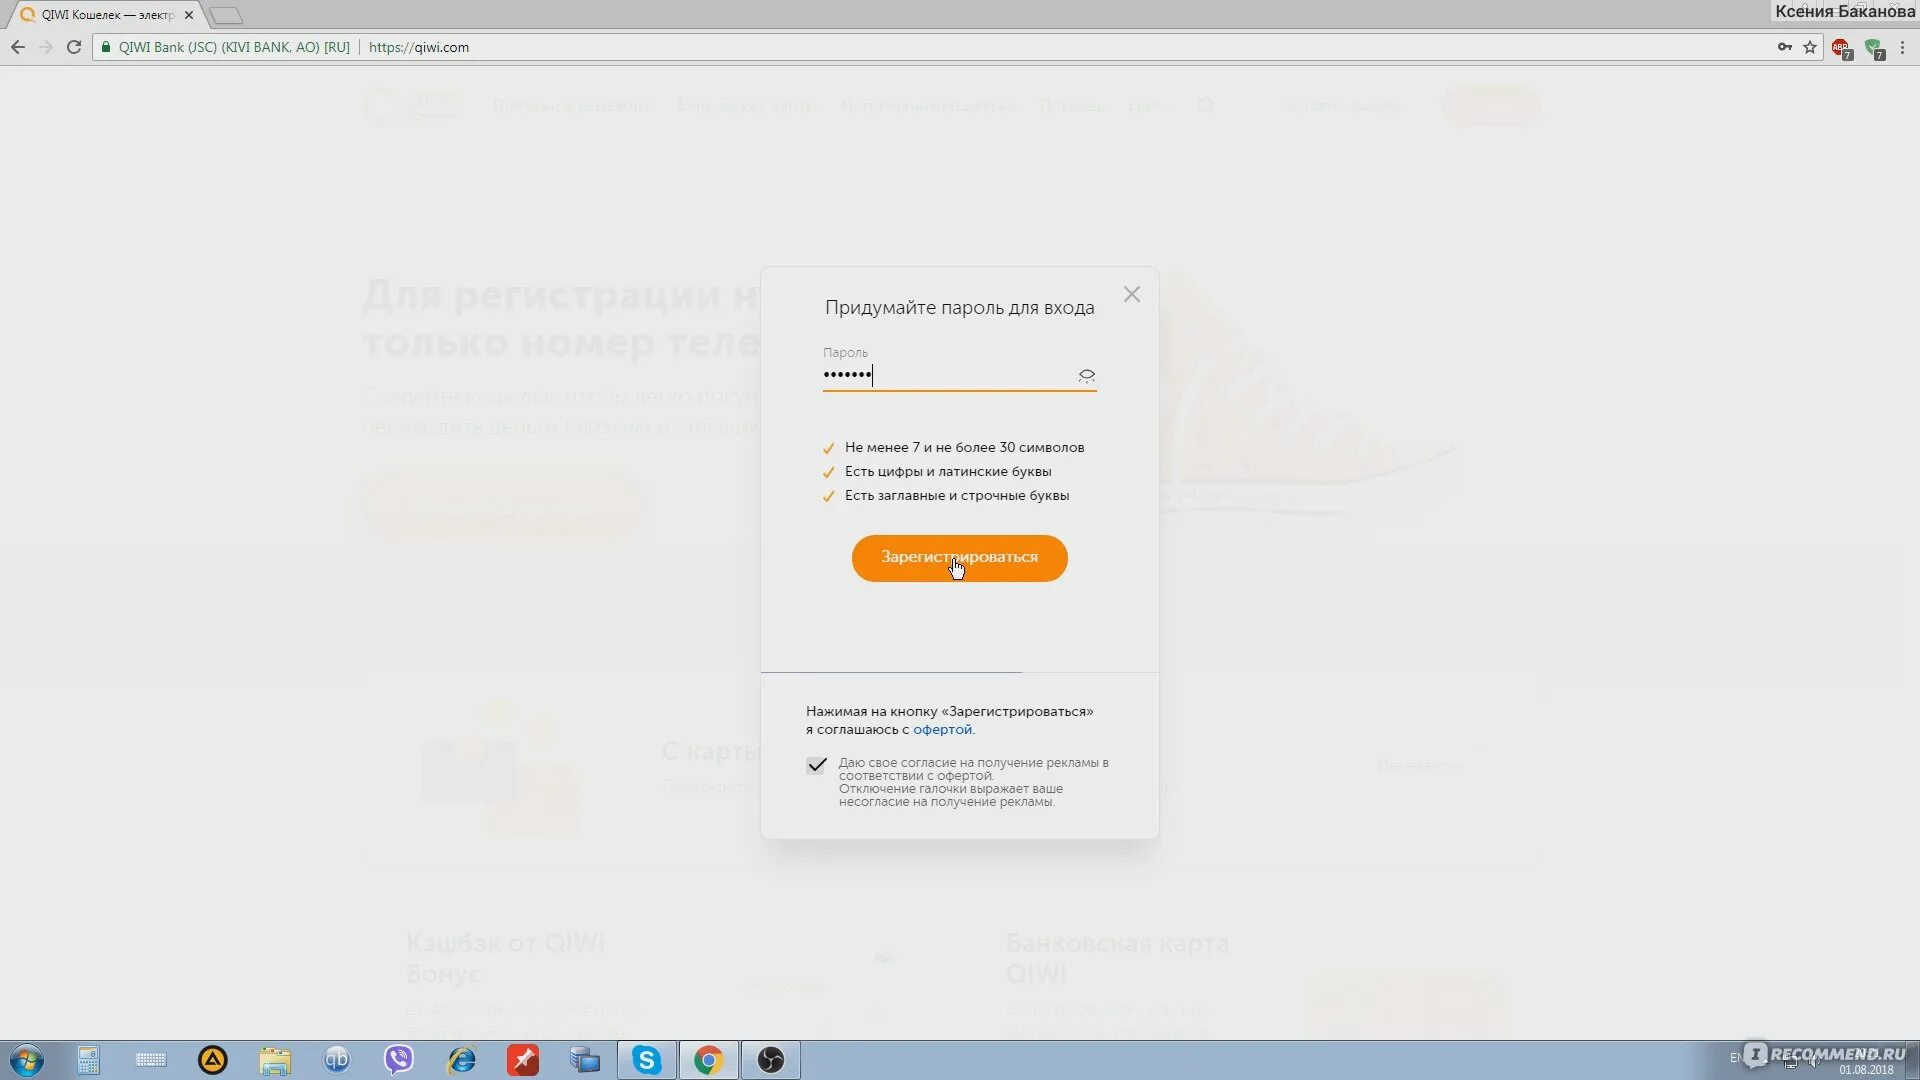Bookmark page with the star icon

click(1810, 47)
